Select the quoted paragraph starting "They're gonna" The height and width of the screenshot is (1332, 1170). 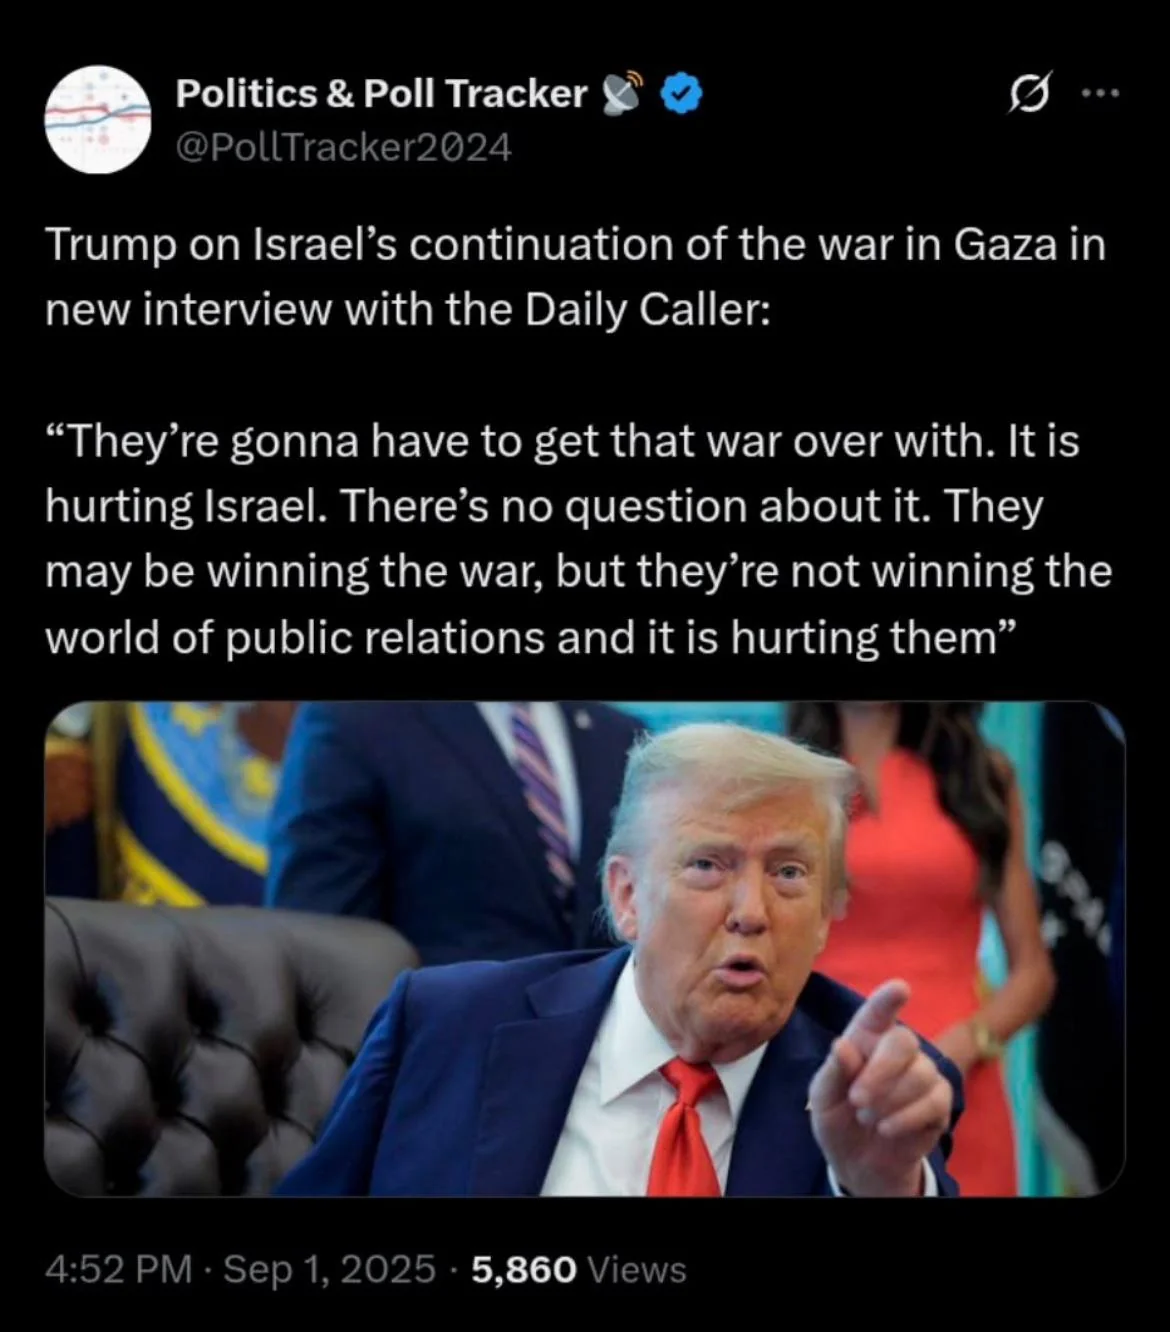pyautogui.click(x=578, y=539)
